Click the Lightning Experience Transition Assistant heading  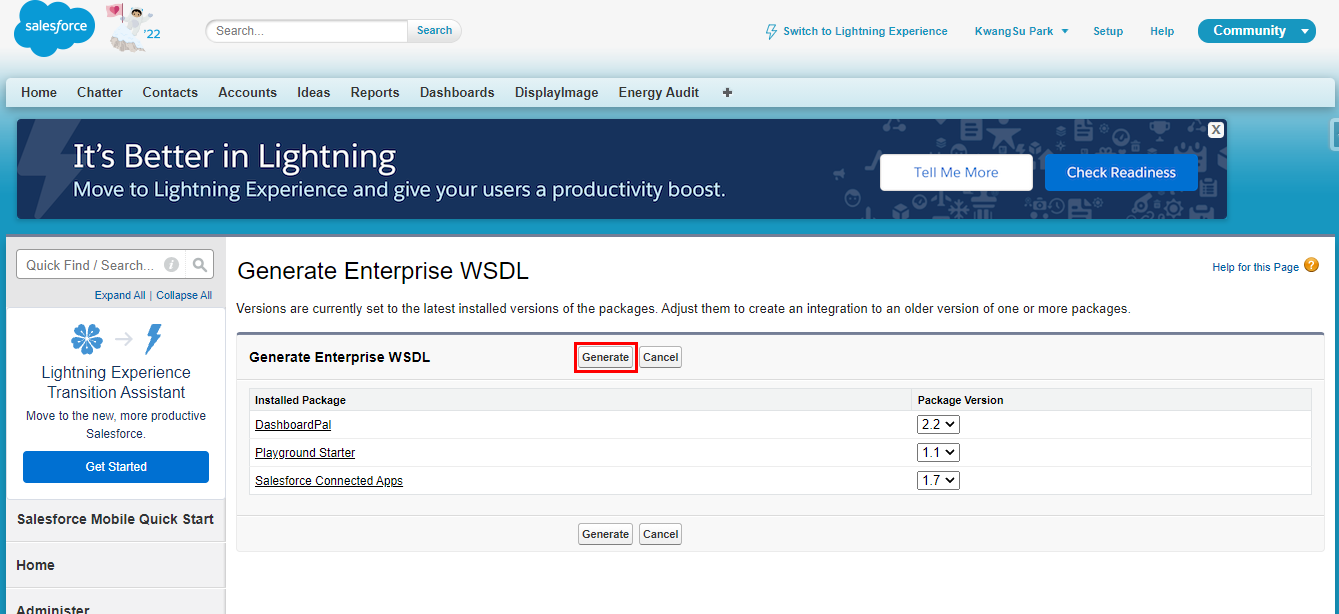[x=116, y=382]
